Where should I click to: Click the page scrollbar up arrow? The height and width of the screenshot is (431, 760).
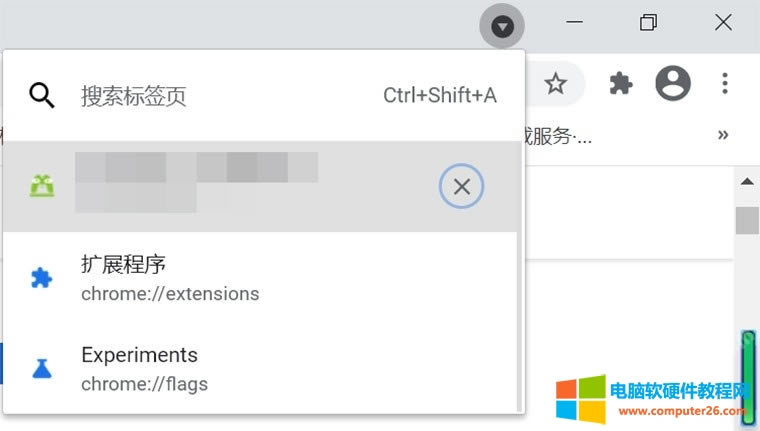pyautogui.click(x=747, y=181)
